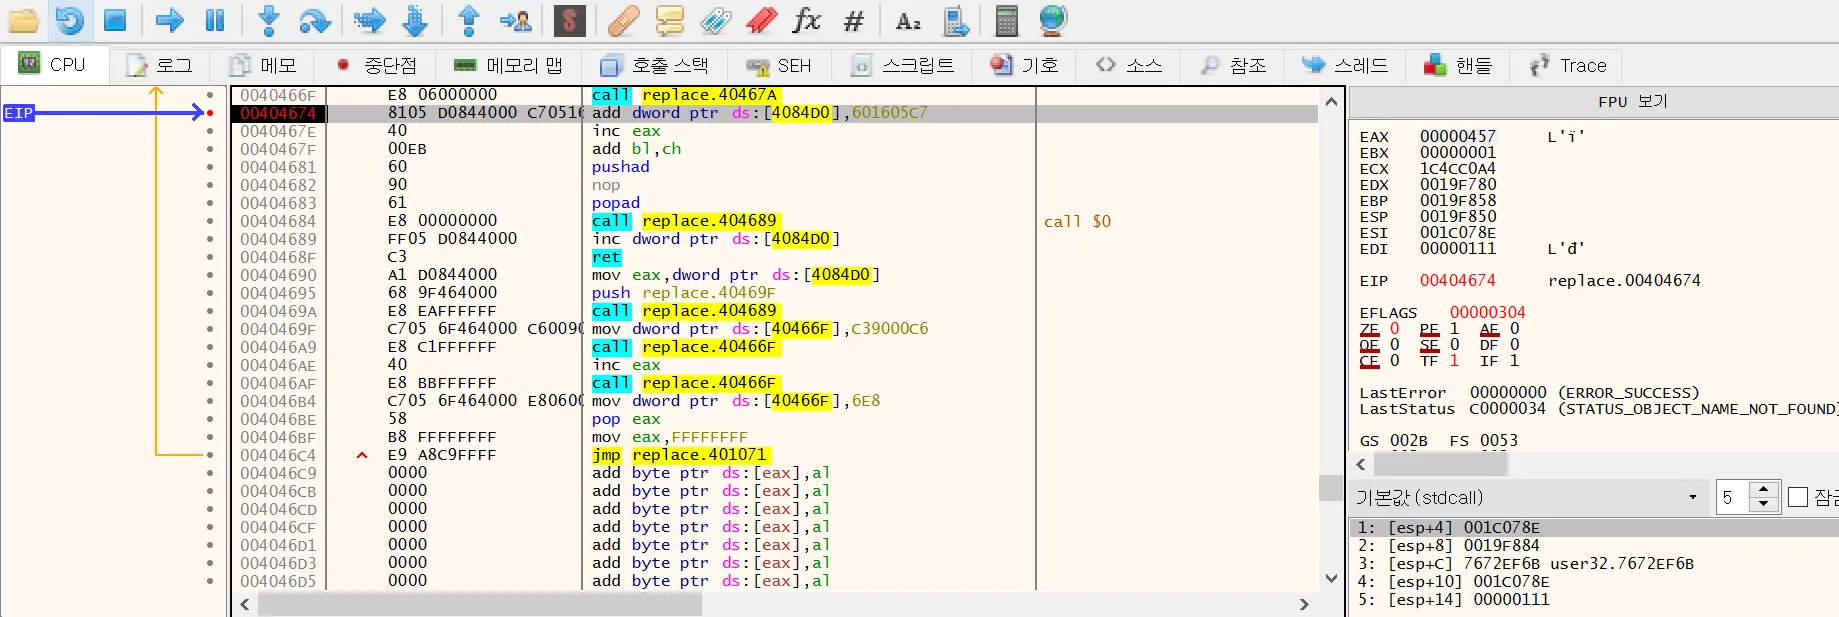Click the Restart debugging icon

point(69,20)
